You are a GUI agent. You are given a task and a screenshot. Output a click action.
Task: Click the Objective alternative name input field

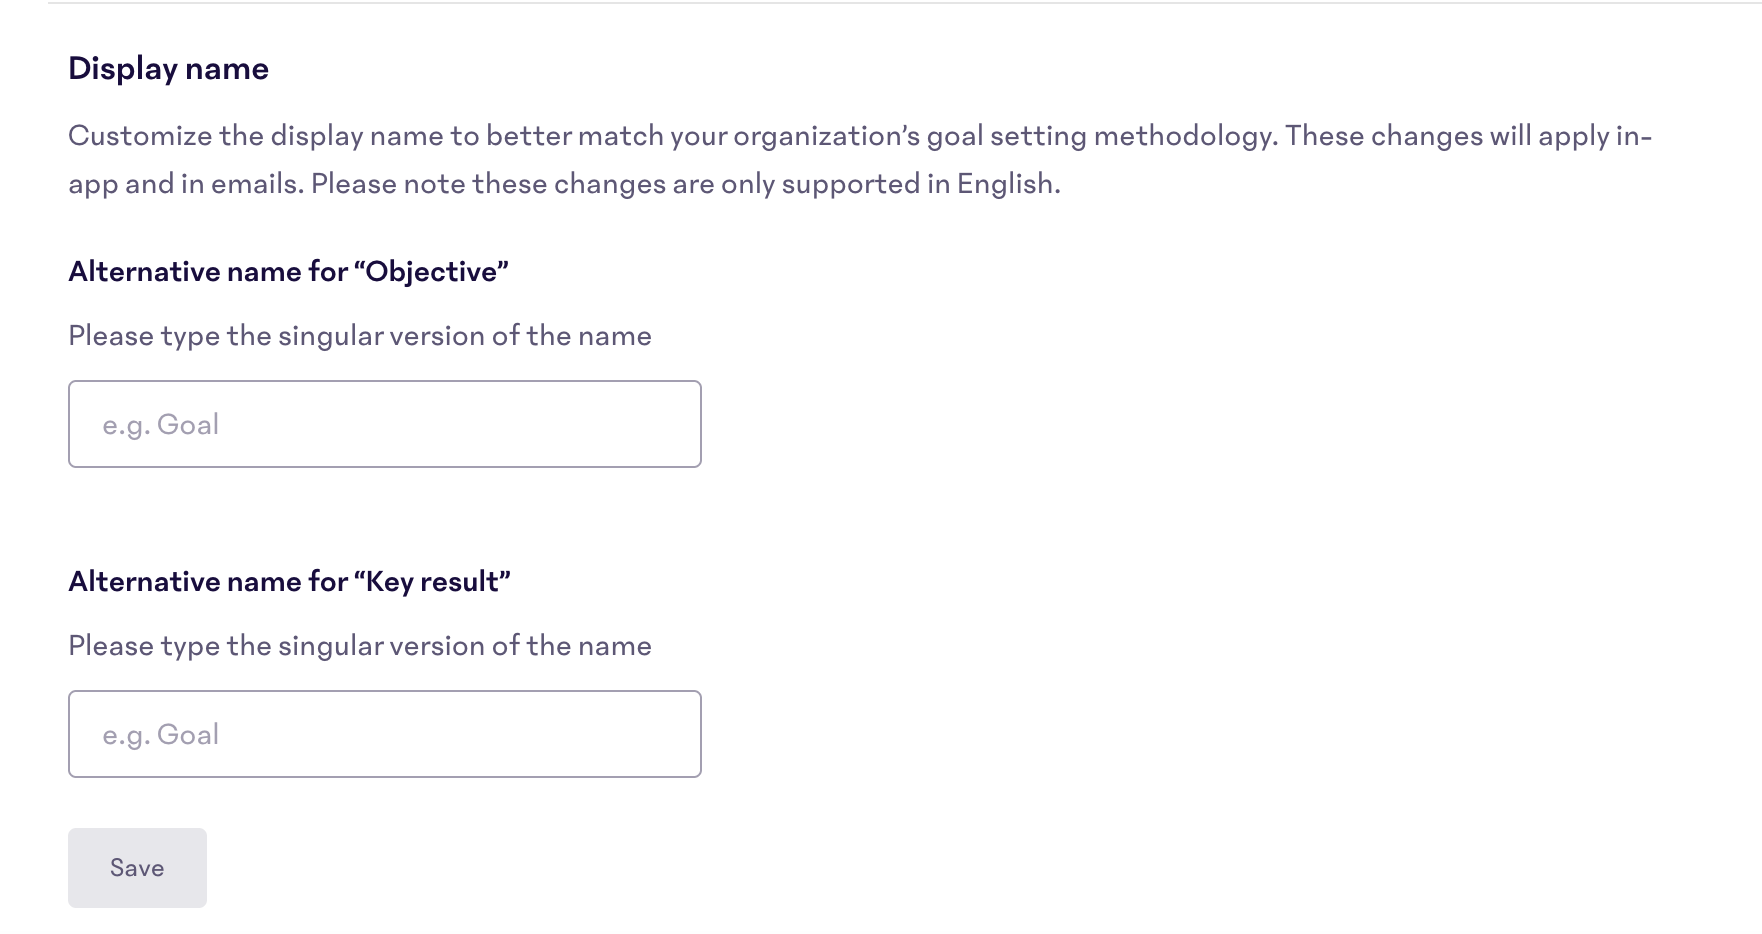click(x=384, y=424)
